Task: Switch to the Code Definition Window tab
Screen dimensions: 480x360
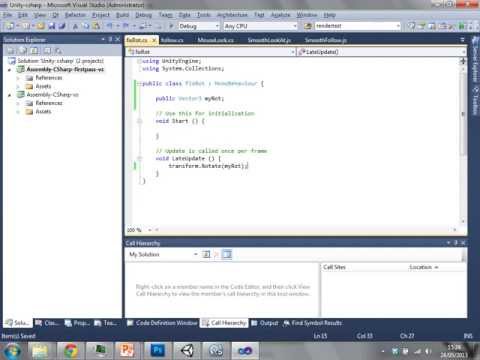Action: coord(162,323)
